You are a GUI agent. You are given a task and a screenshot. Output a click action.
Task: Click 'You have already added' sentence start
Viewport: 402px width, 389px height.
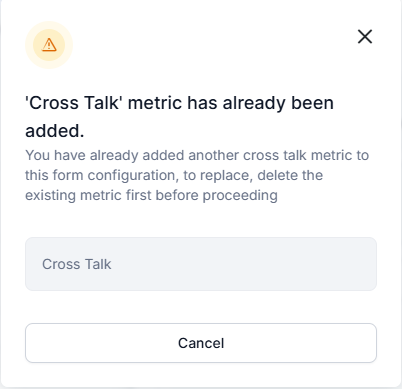[x=82, y=155]
